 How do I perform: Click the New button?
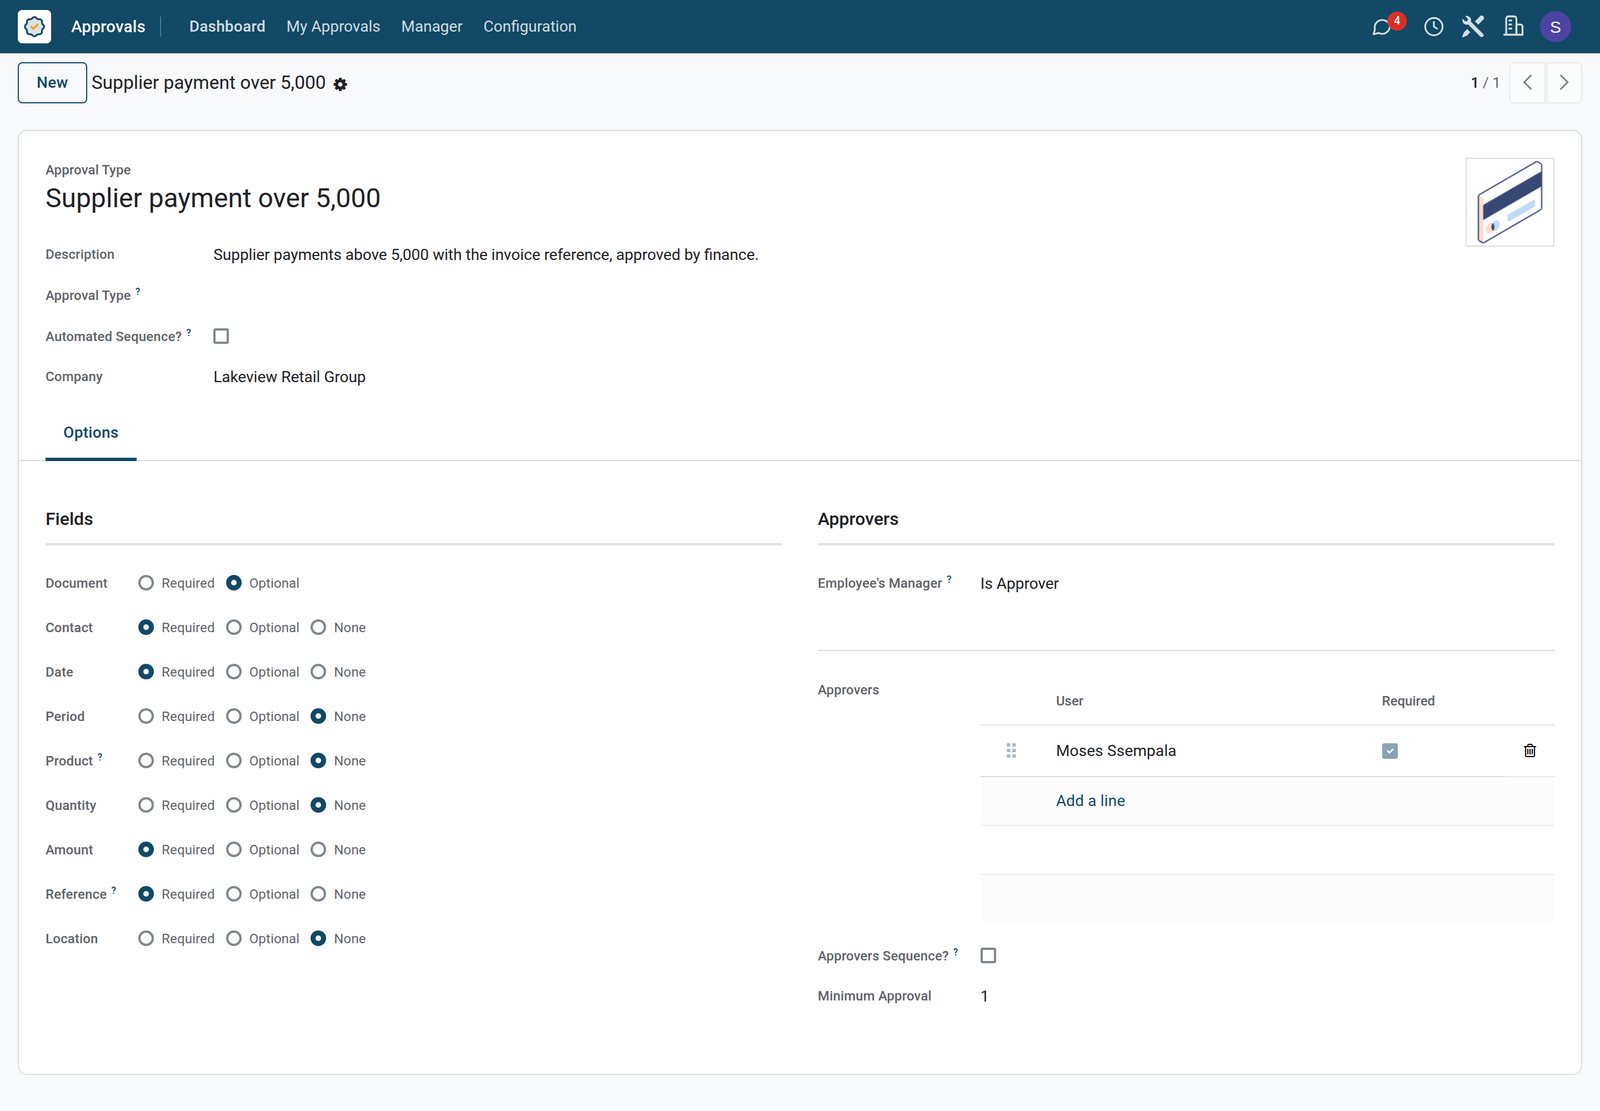[52, 83]
